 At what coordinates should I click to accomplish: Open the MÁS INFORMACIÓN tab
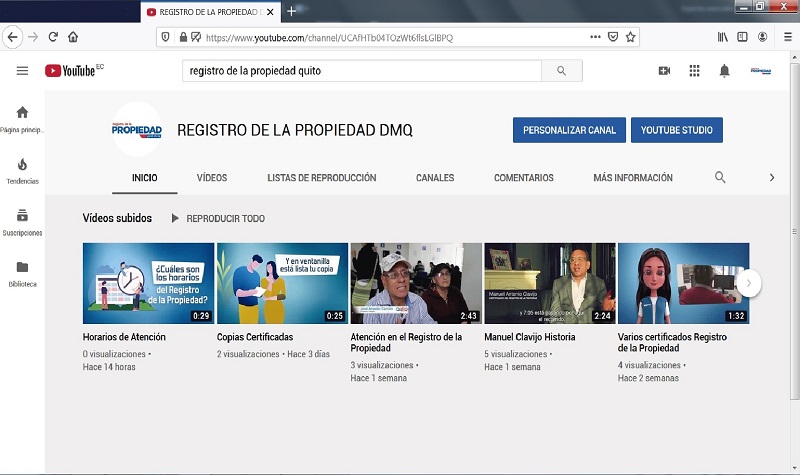tap(633, 178)
